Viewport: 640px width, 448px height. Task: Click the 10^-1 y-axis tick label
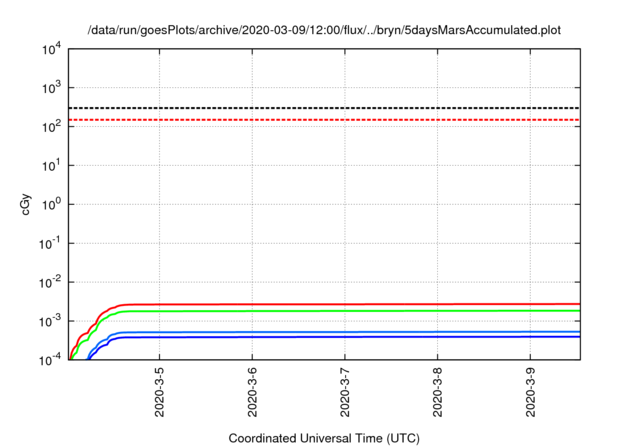click(x=51, y=244)
